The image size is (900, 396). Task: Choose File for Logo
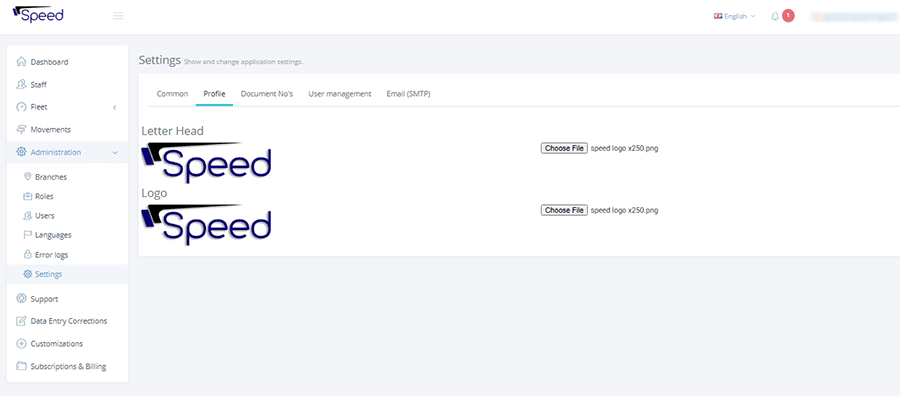tap(564, 210)
